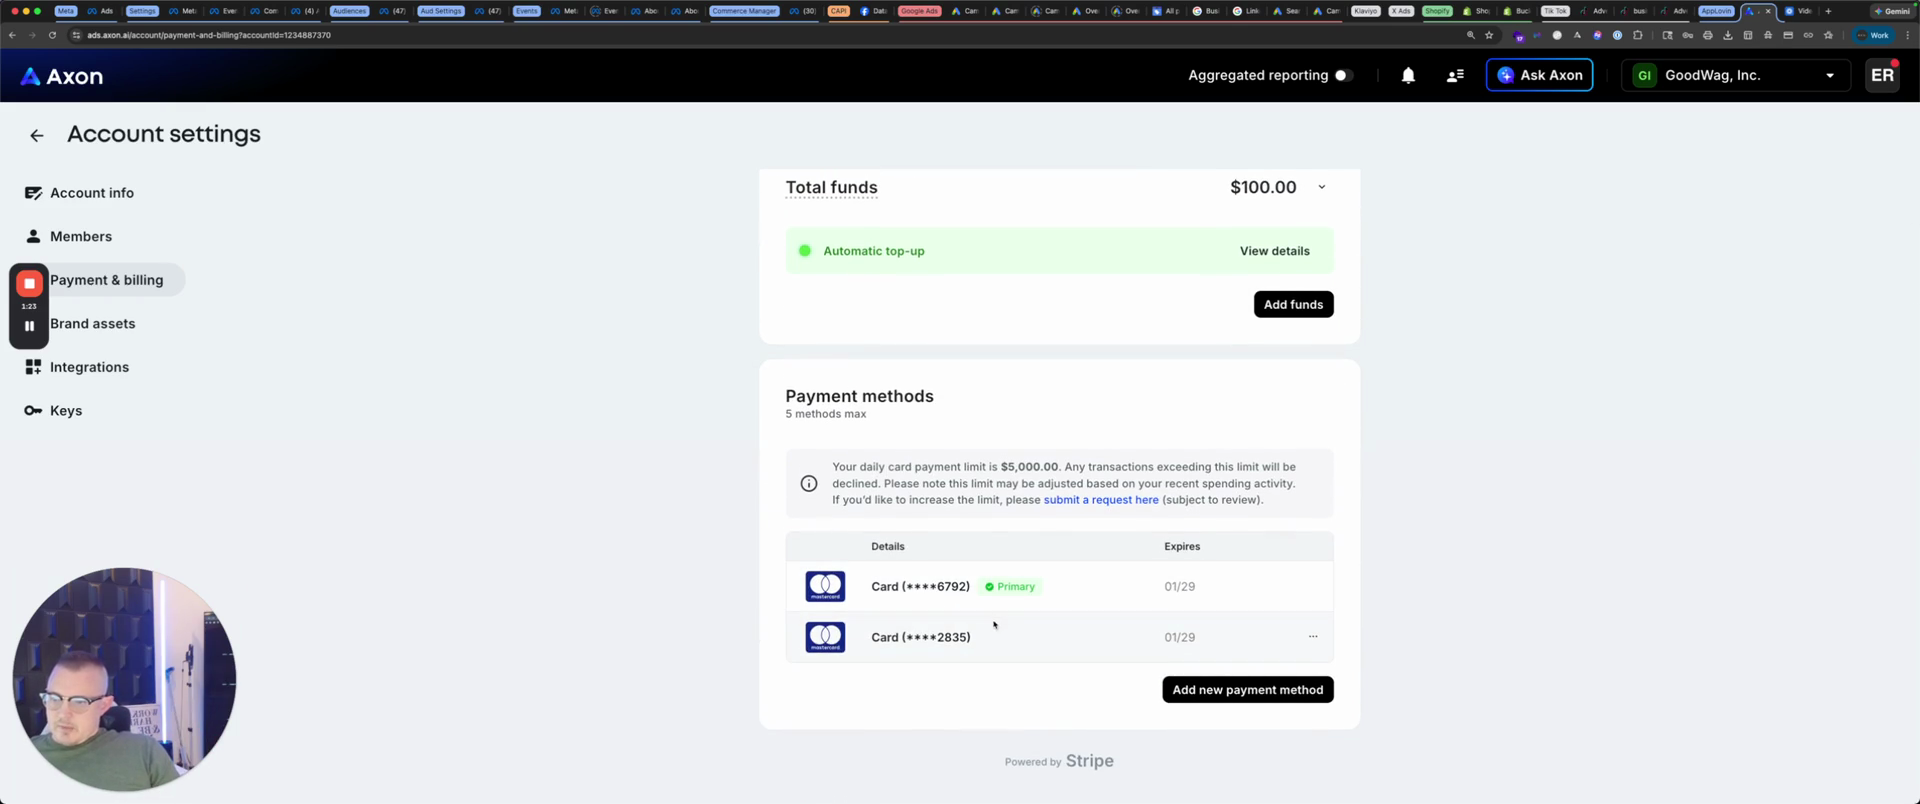Open the Work profile button
This screenshot has width=1920, height=804.
(x=1873, y=35)
